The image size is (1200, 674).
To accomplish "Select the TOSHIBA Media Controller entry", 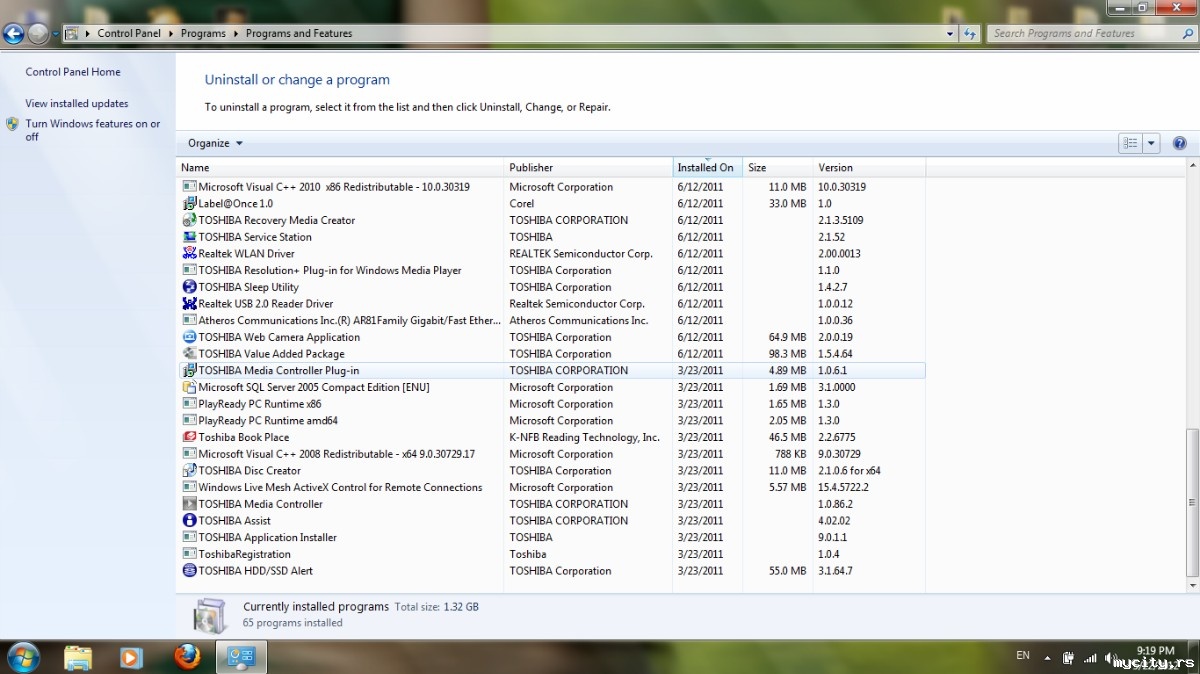I will pyautogui.click(x=551, y=504).
